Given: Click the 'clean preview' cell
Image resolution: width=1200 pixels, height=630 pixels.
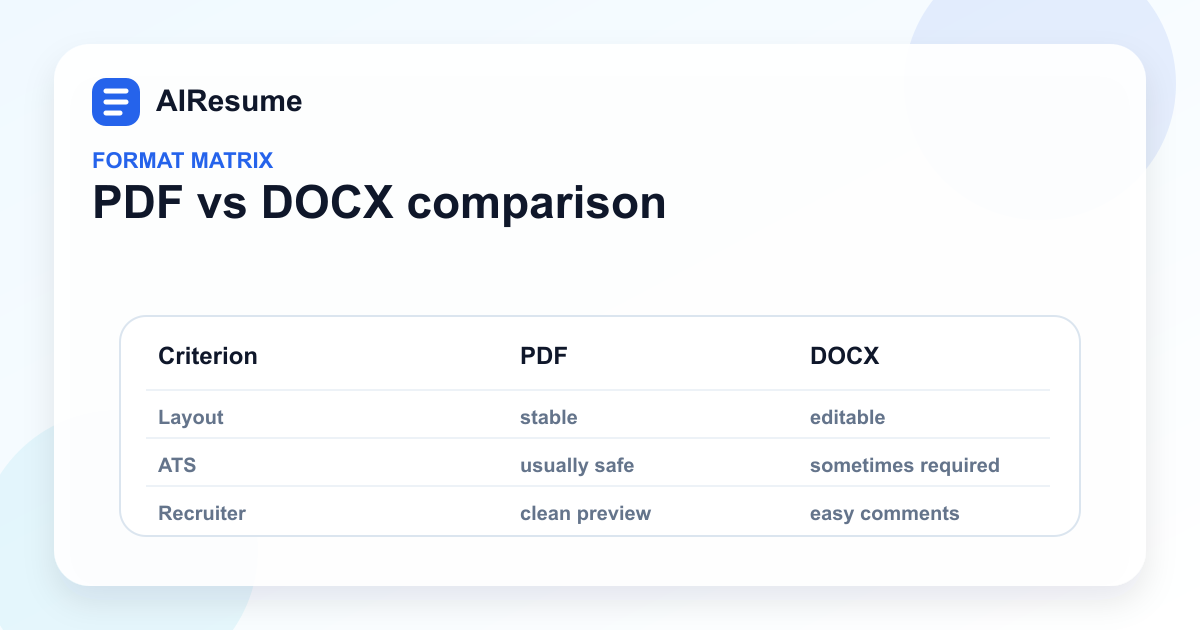Looking at the screenshot, I should pos(585,514).
